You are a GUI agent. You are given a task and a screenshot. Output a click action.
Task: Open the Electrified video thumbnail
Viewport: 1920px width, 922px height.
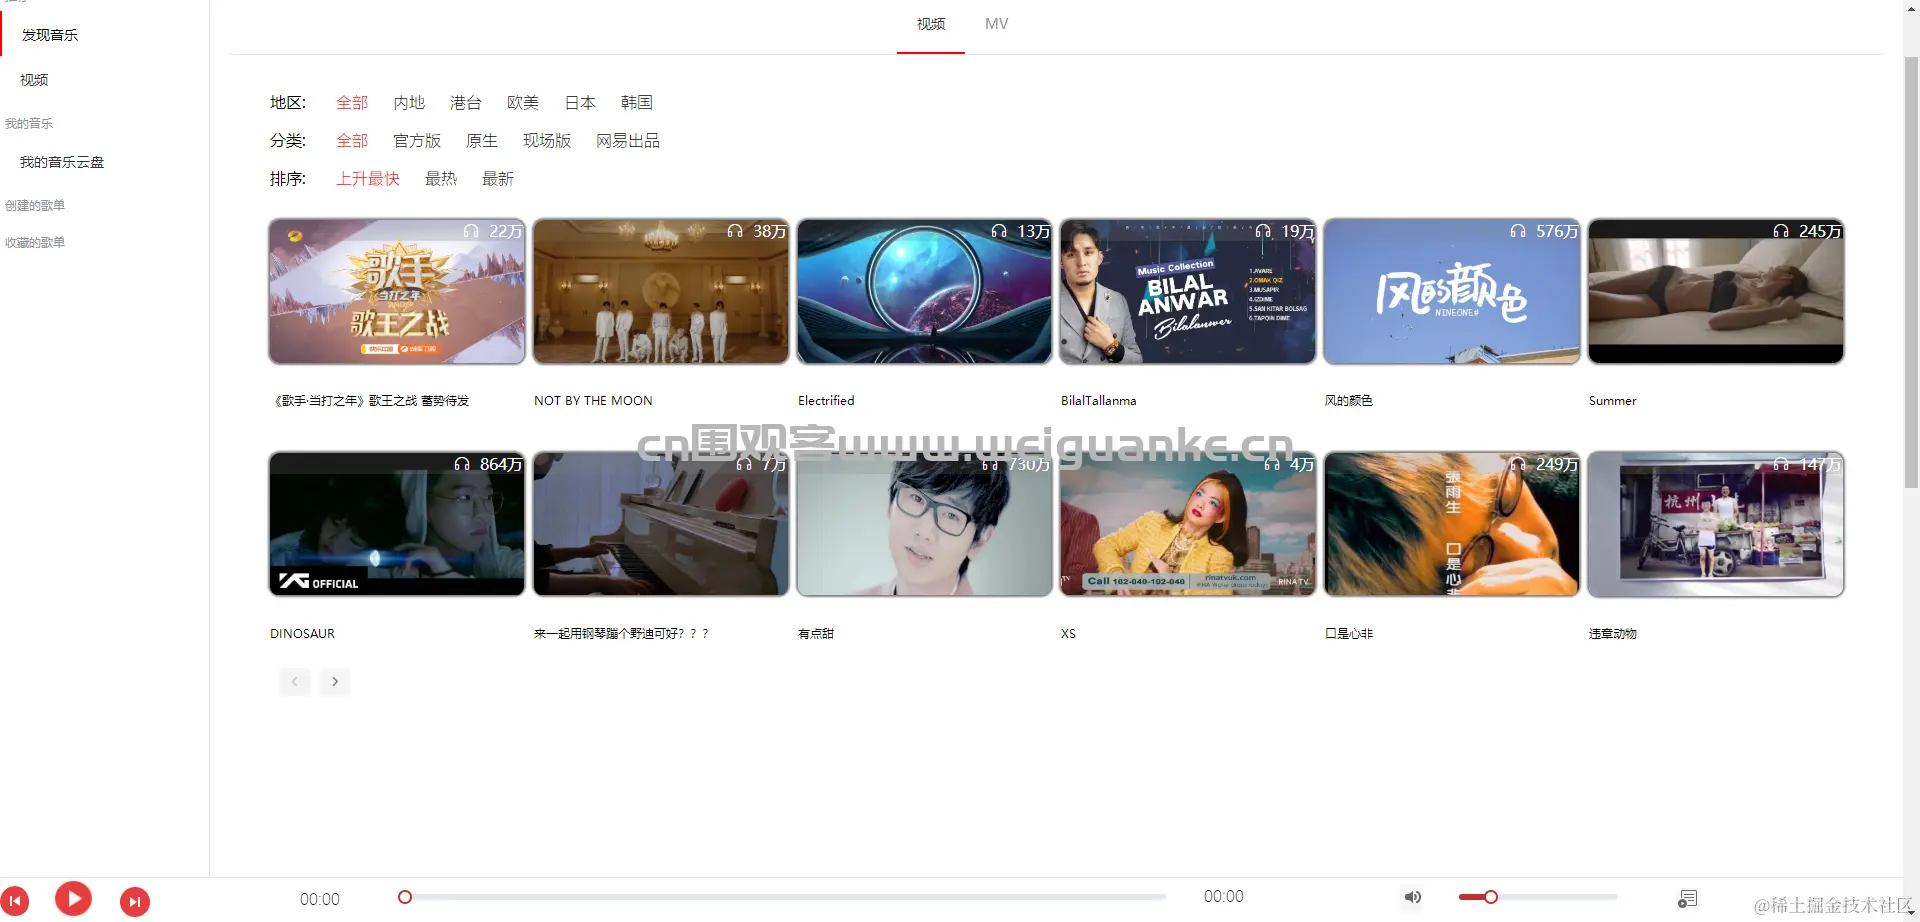925,291
